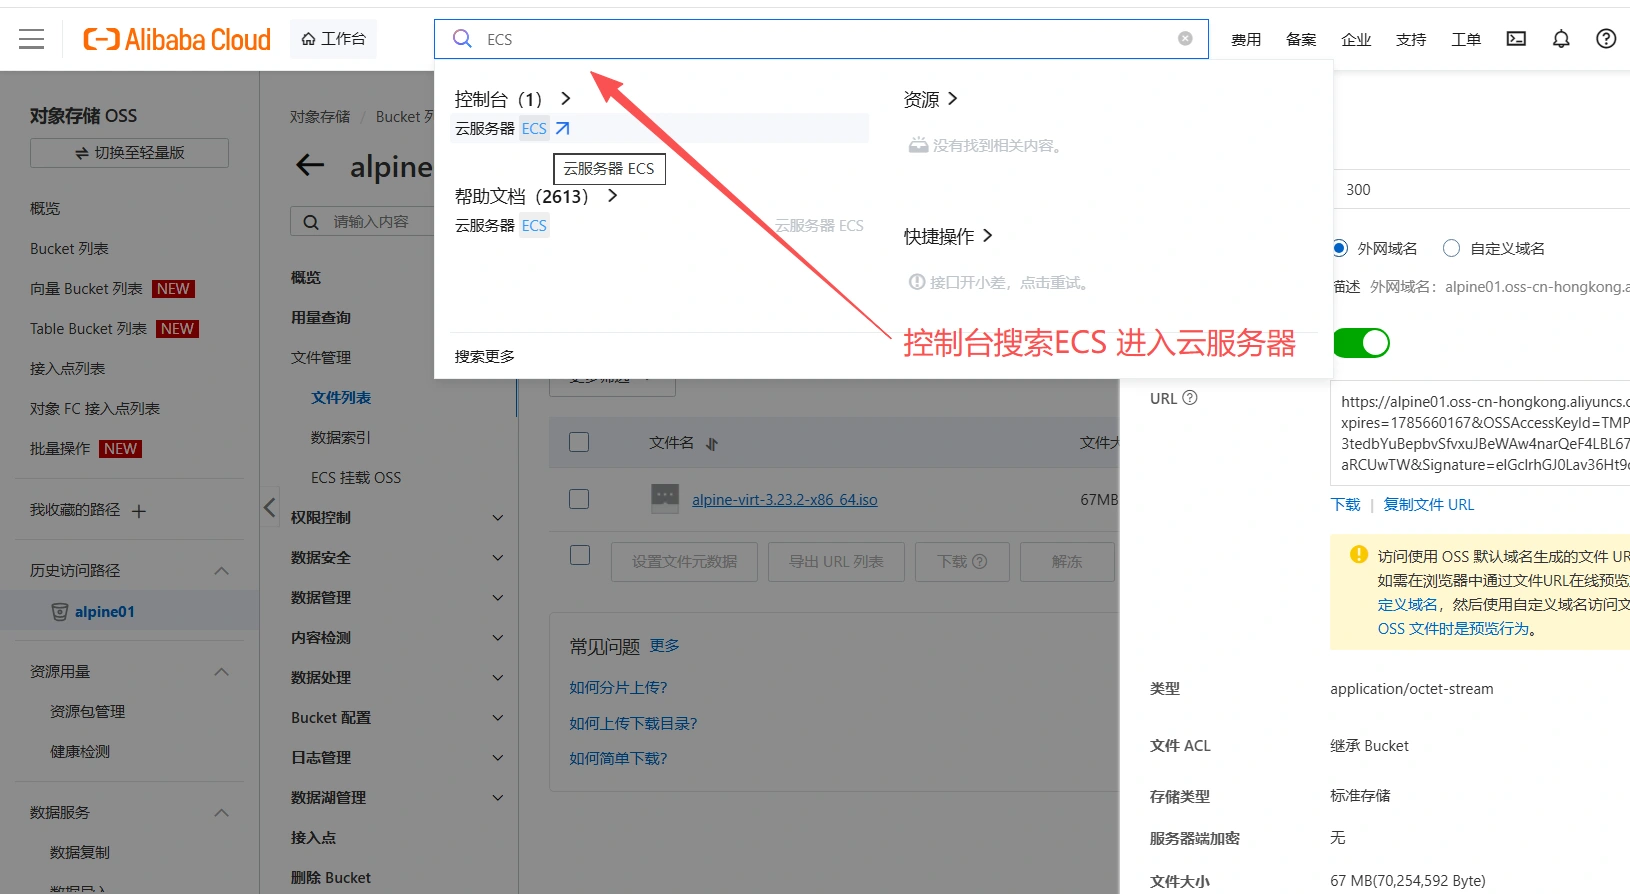
Task: Open the 企业 top menu
Action: pos(1356,40)
